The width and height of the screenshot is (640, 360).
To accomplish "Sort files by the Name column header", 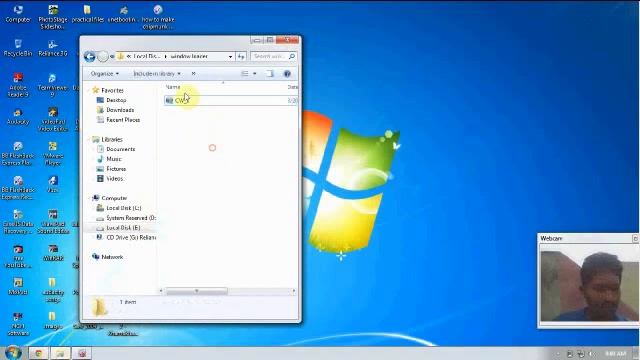I will (x=173, y=87).
